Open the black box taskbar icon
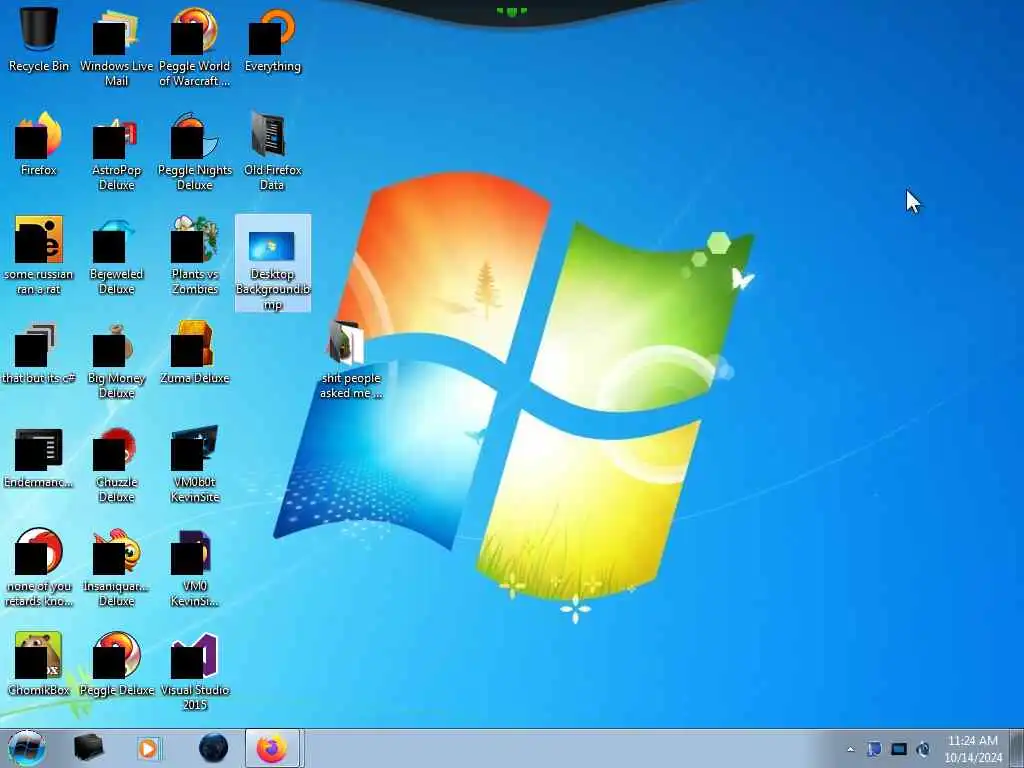Image resolution: width=1024 pixels, height=768 pixels. tap(88, 748)
